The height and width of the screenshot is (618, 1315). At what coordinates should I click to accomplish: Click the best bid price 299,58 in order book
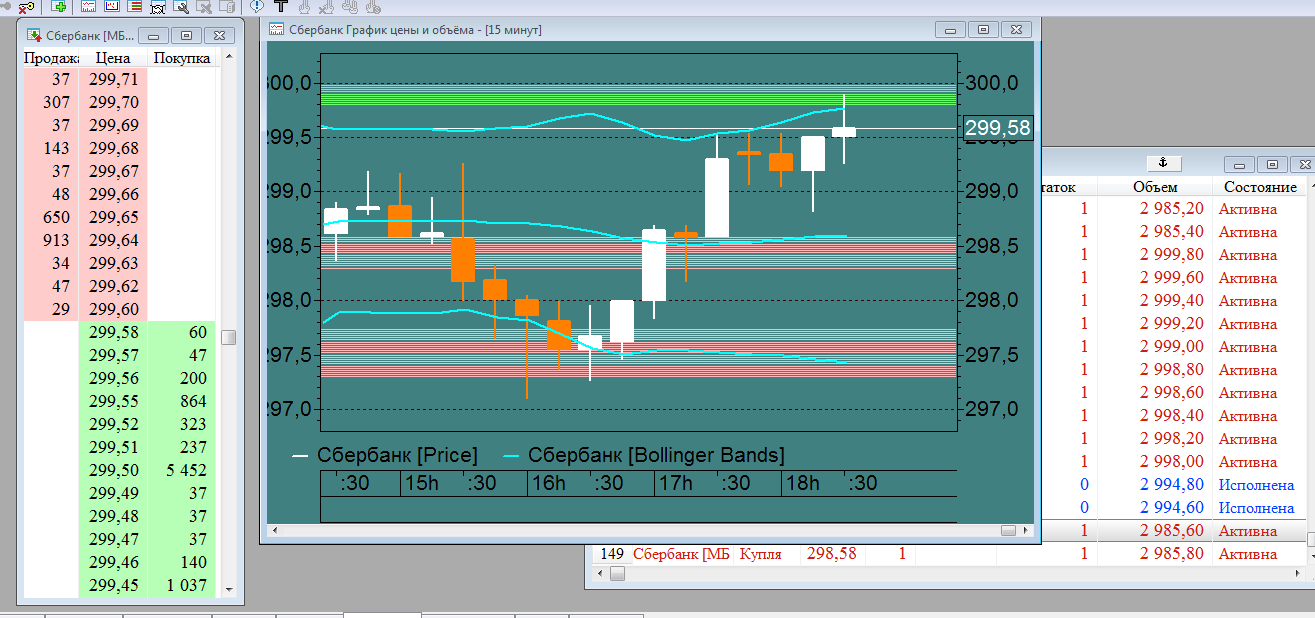point(113,332)
